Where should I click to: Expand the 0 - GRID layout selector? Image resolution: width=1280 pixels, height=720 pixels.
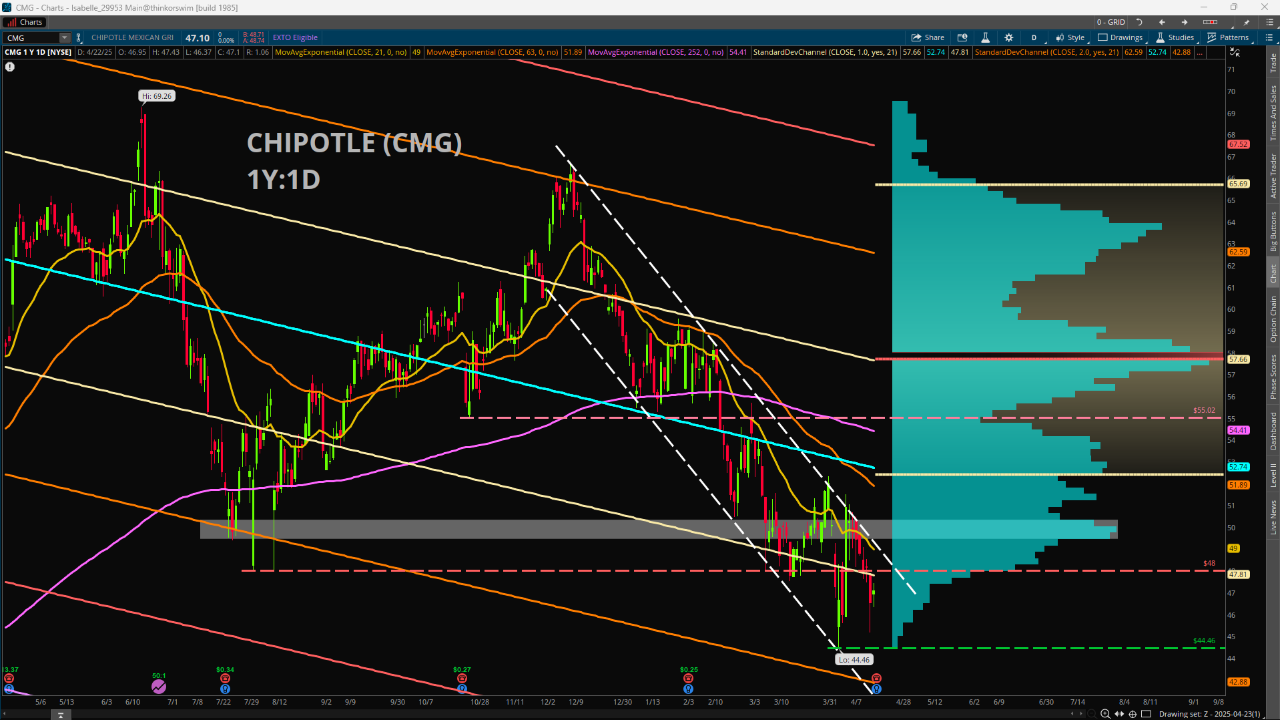(1113, 22)
